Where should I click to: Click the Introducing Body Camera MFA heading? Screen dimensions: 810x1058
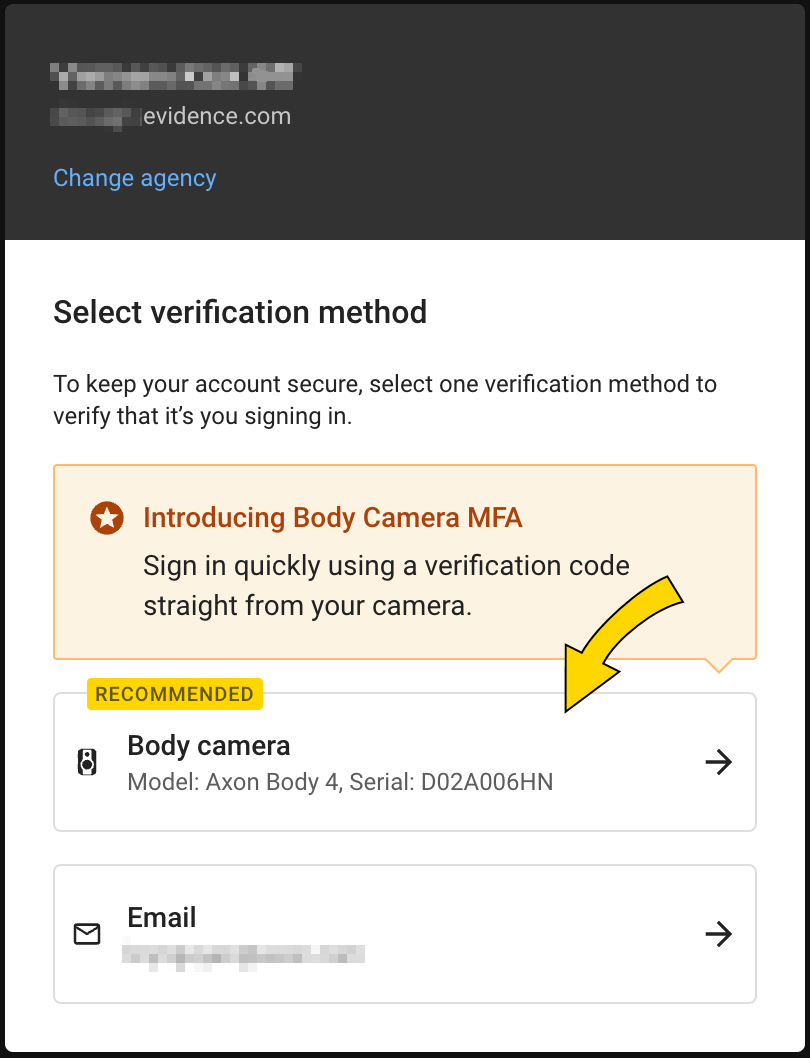click(332, 518)
